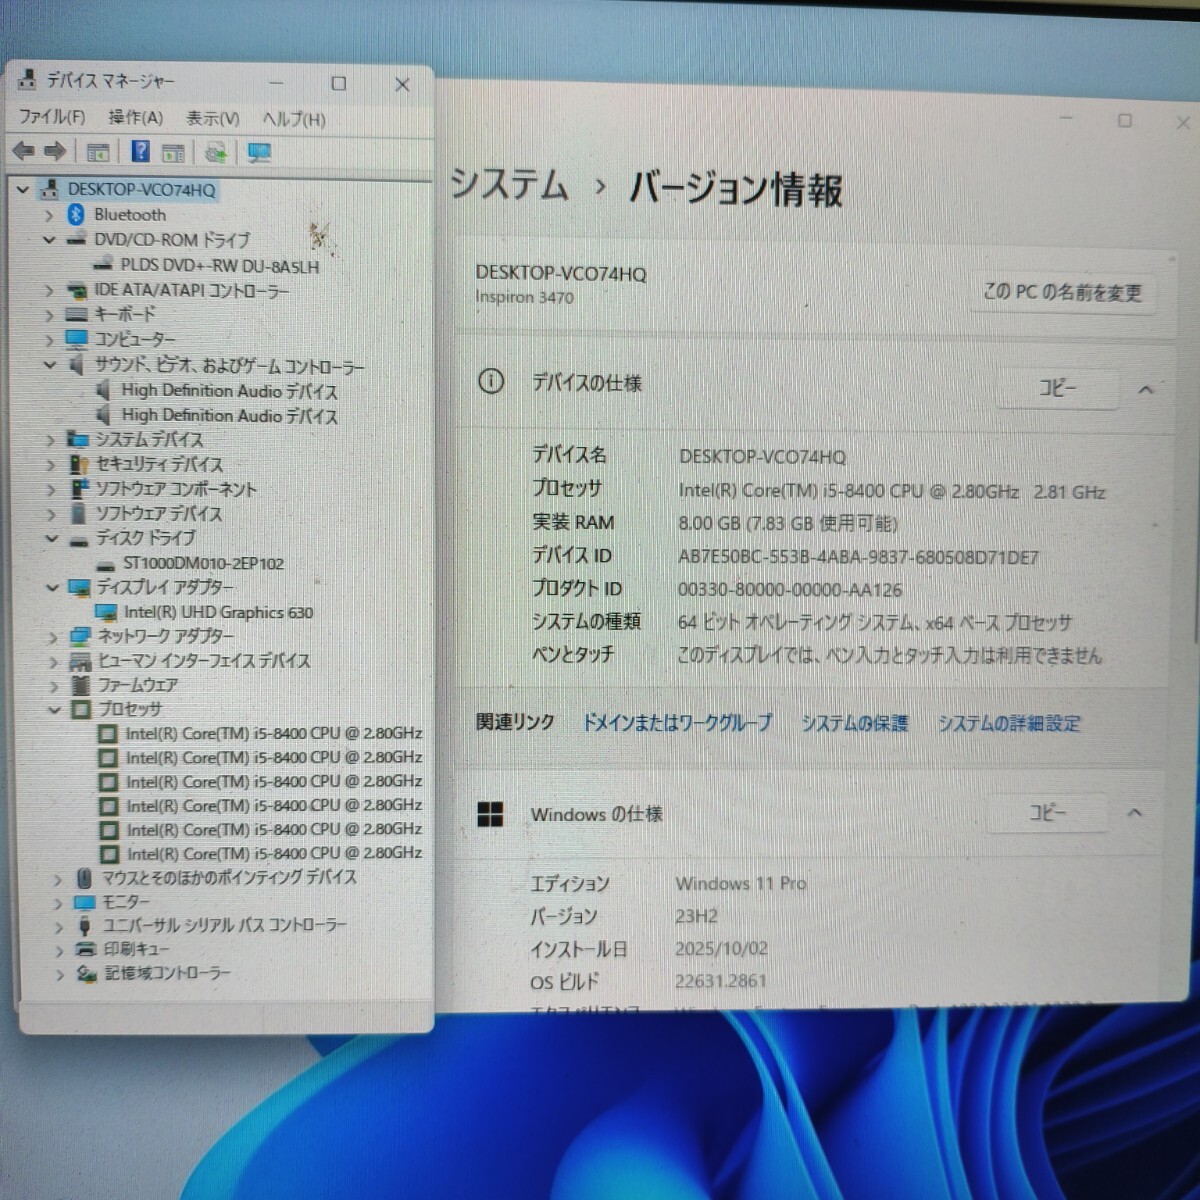Click the blue question mark help icon
The width and height of the screenshot is (1200, 1200).
point(140,152)
